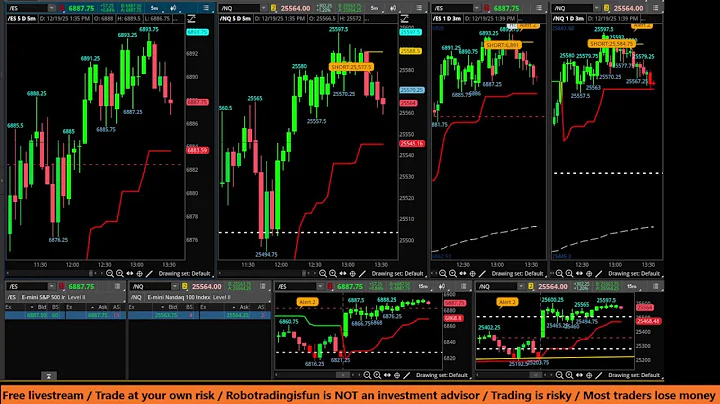
Task: Select drawing tool on /NQ 3m chart
Action: (599, 273)
